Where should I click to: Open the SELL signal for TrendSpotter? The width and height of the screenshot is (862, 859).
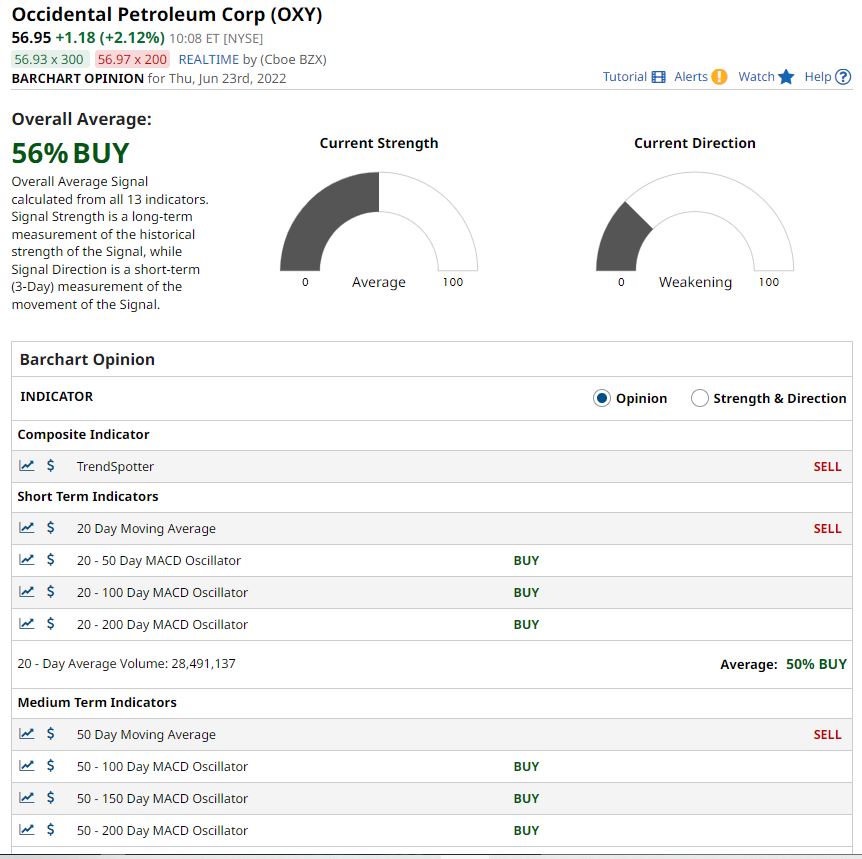[x=827, y=465]
